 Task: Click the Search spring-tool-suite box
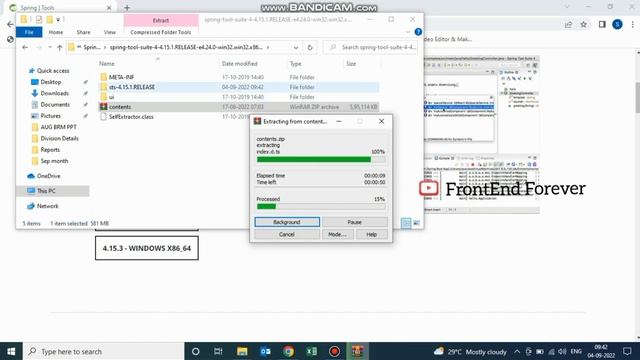371,47
